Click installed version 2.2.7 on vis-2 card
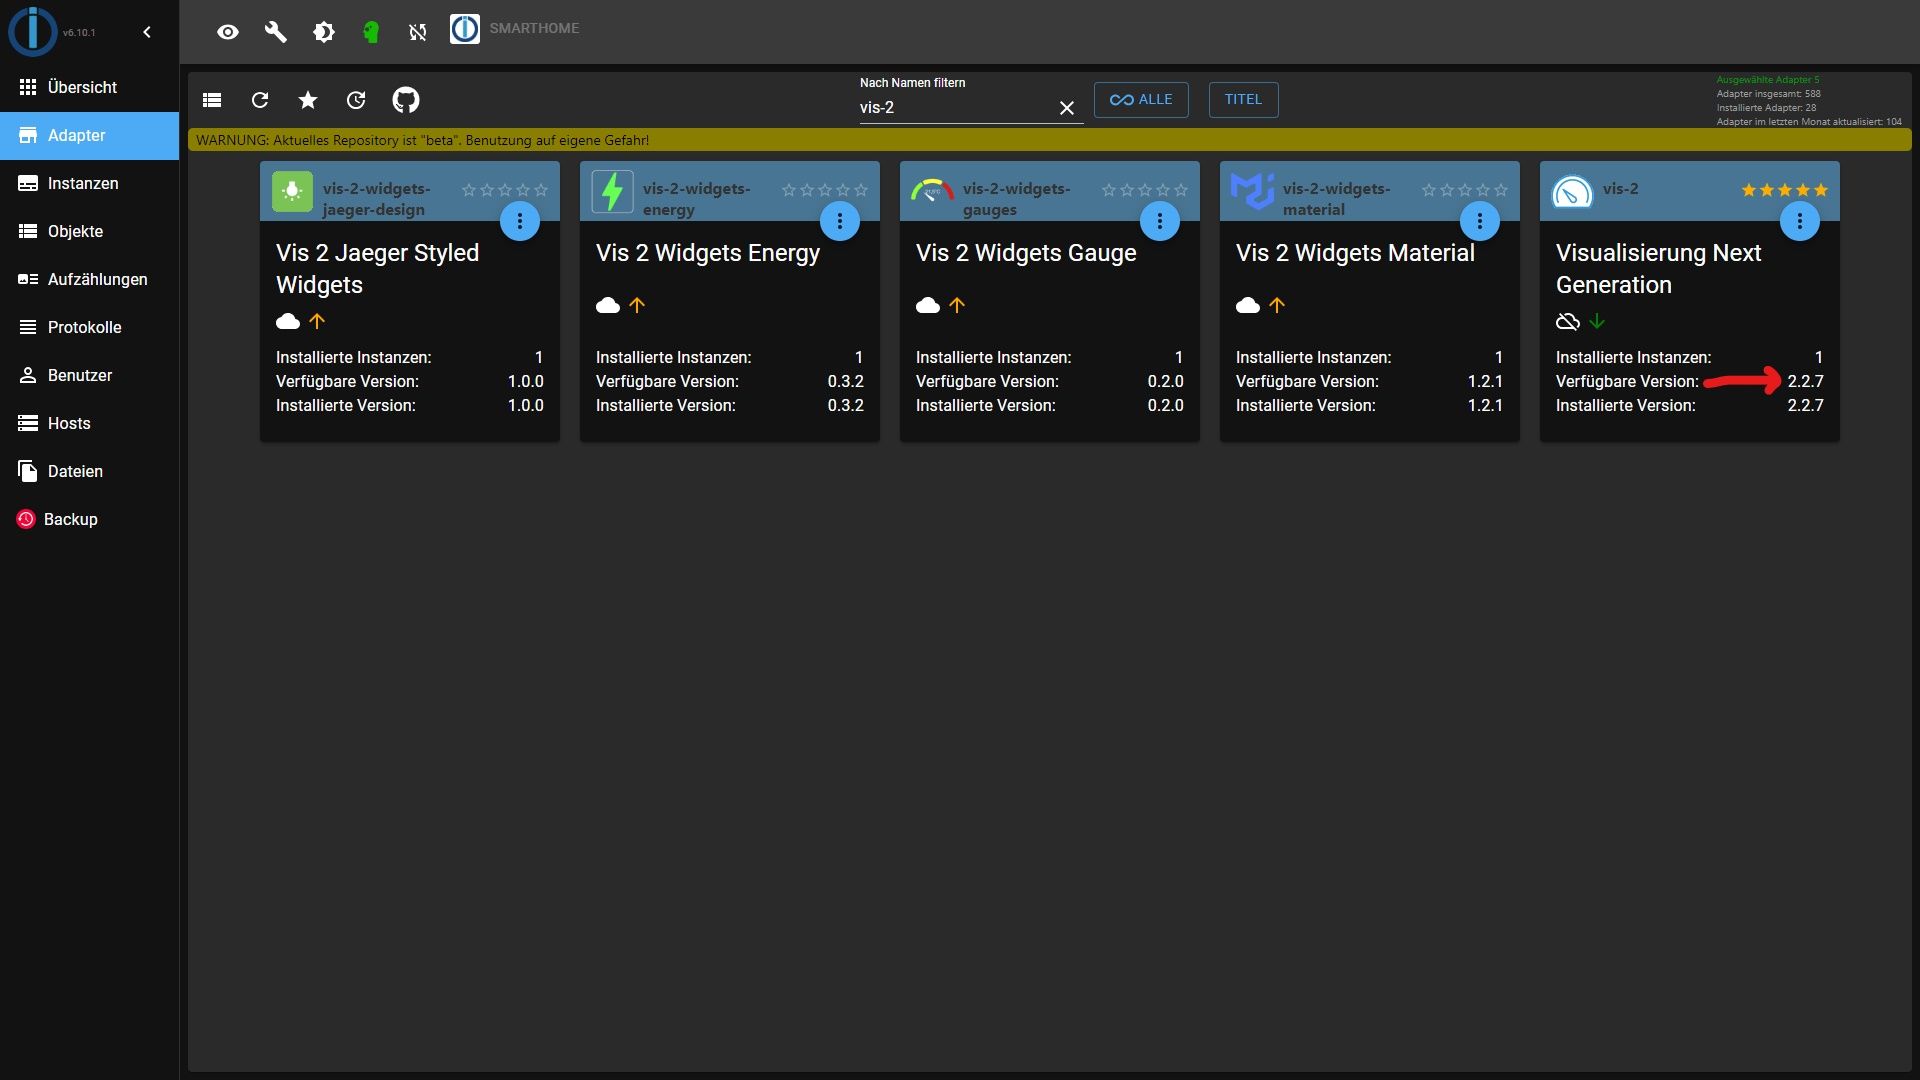Image resolution: width=1920 pixels, height=1080 pixels. 1805,405
